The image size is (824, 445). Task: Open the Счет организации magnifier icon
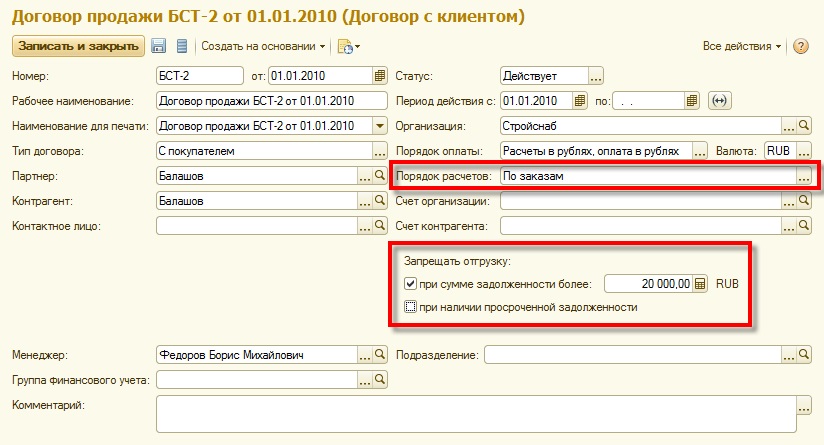(804, 201)
